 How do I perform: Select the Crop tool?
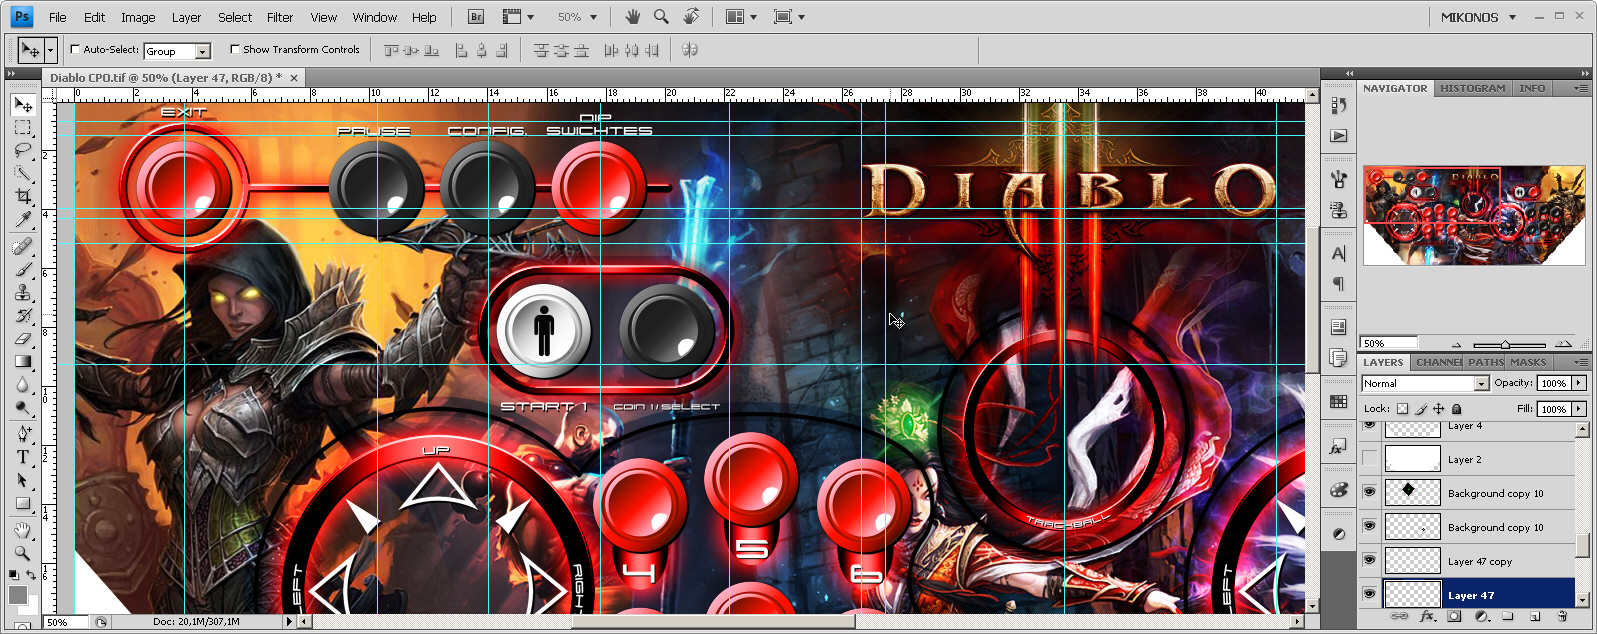click(22, 197)
